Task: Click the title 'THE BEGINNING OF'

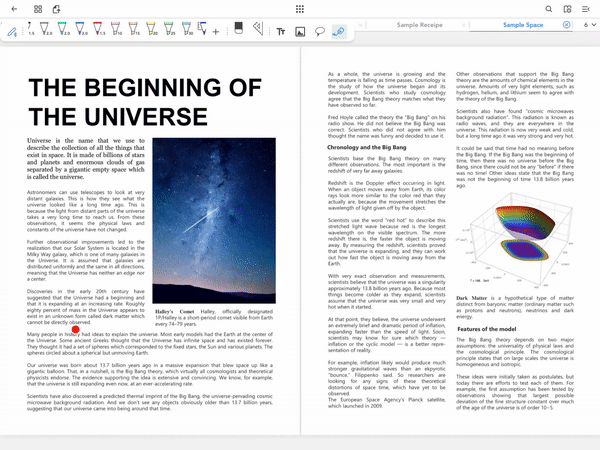Action: coord(145,88)
